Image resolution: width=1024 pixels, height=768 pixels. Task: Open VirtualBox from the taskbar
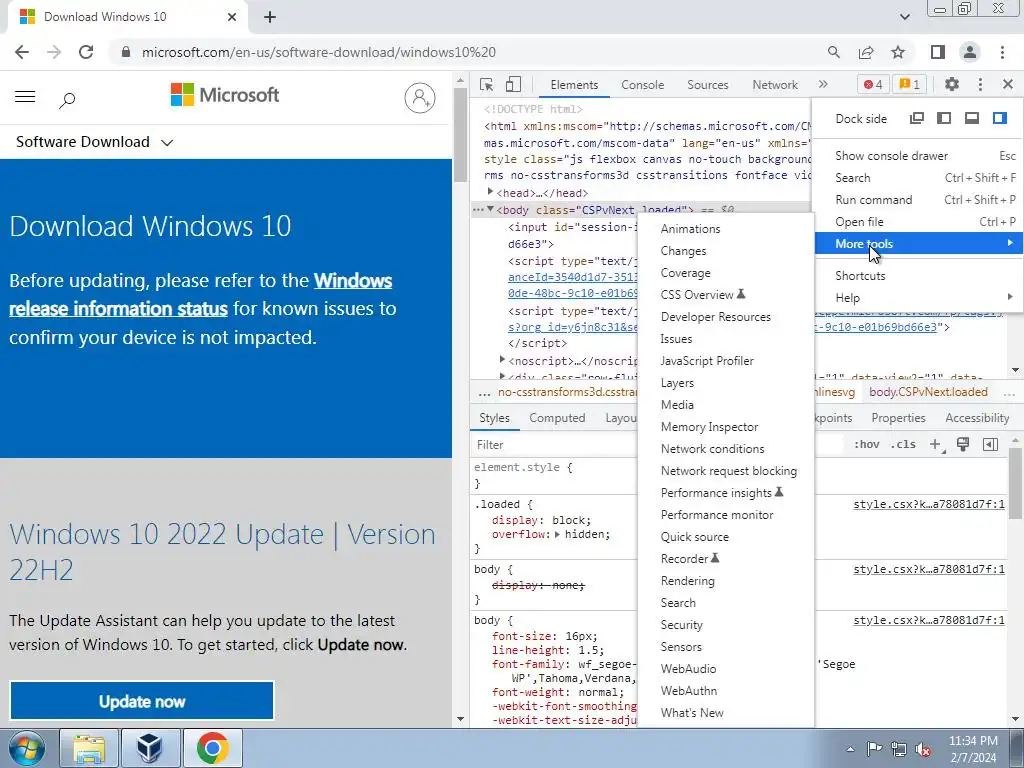[x=150, y=748]
